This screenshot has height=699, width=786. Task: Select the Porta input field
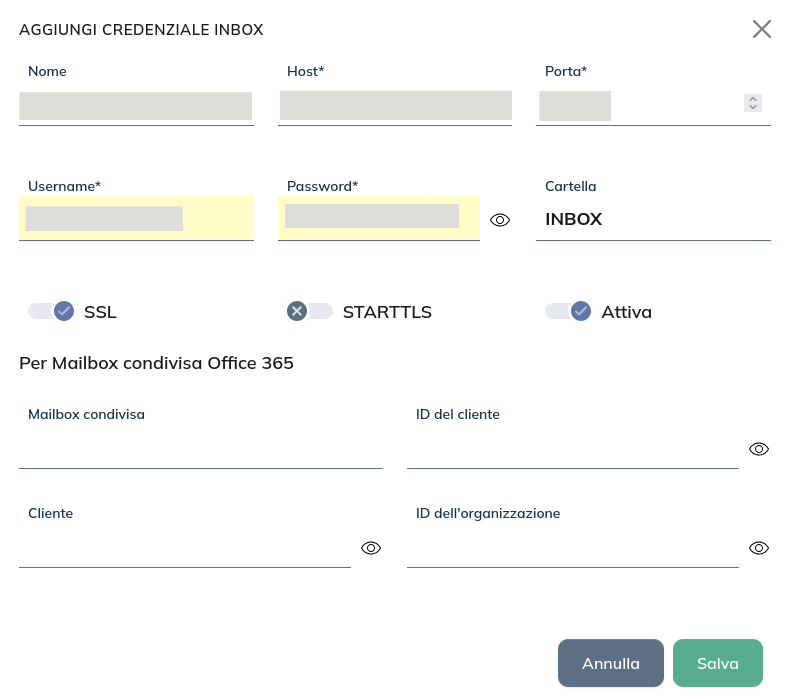coord(640,106)
